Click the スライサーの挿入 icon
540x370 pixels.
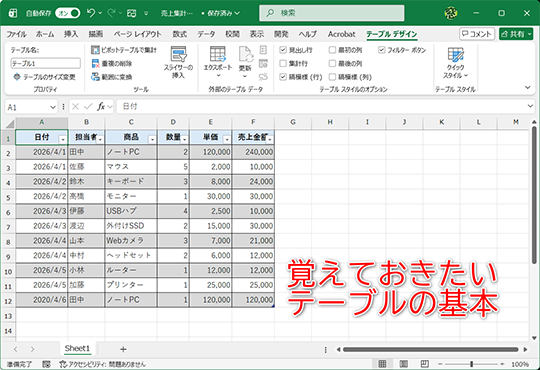pos(178,54)
